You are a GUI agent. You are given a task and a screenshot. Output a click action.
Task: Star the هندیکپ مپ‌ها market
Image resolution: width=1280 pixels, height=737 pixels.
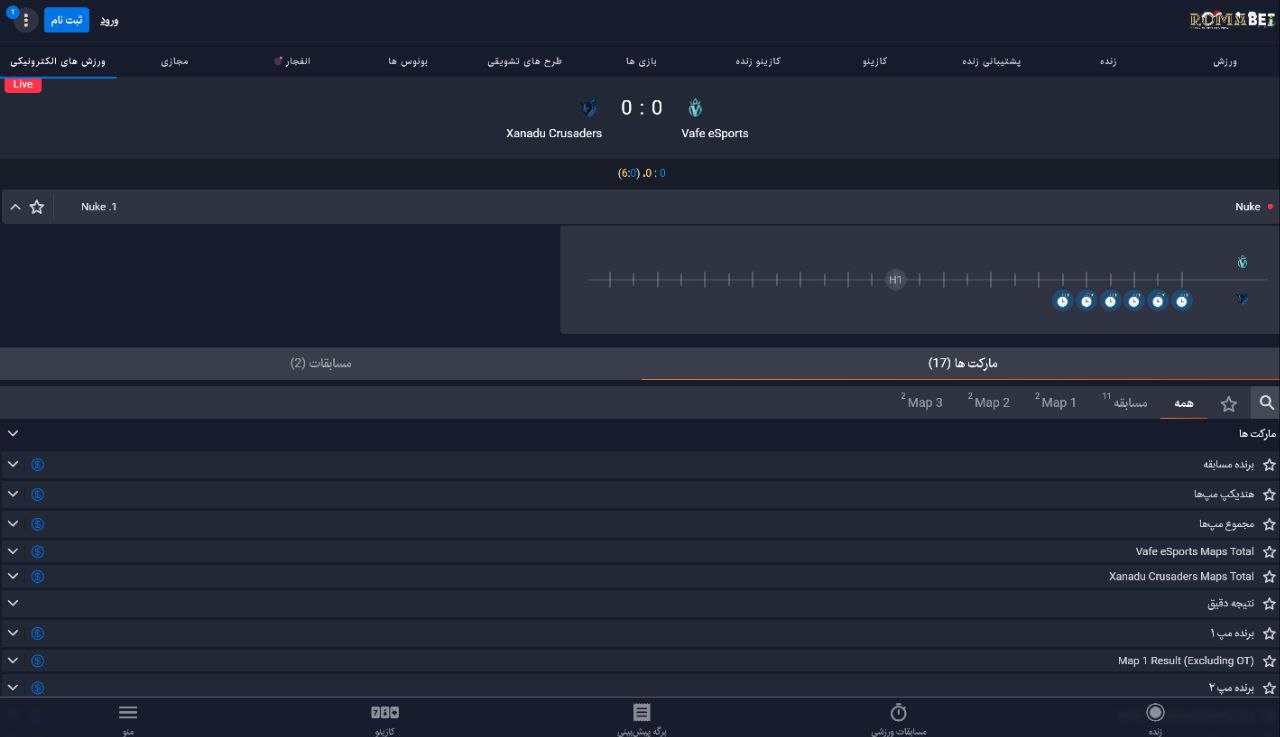(x=1269, y=495)
